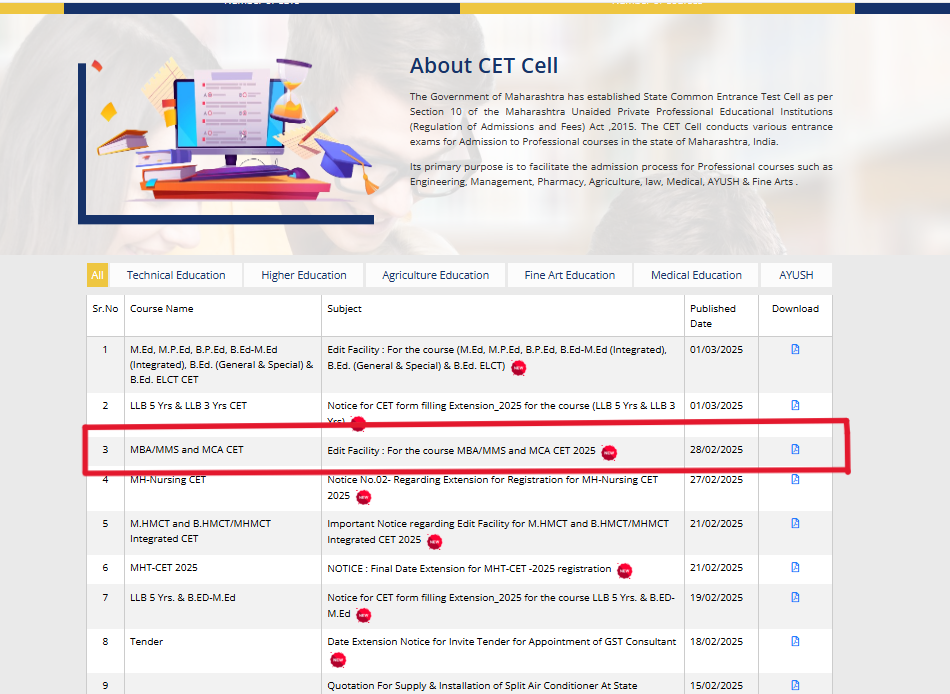Image resolution: width=950 pixels, height=694 pixels.
Task: Download LLB 5 Yrs. & B.ED-M.Ed notice PDF
Action: click(x=795, y=597)
